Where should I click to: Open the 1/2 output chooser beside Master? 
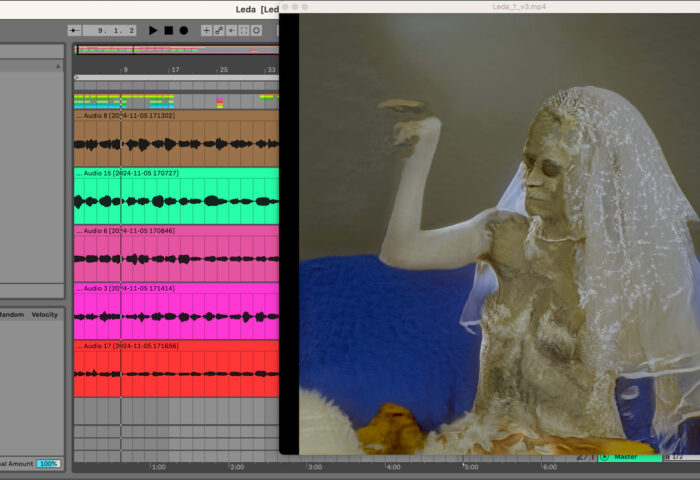point(681,457)
